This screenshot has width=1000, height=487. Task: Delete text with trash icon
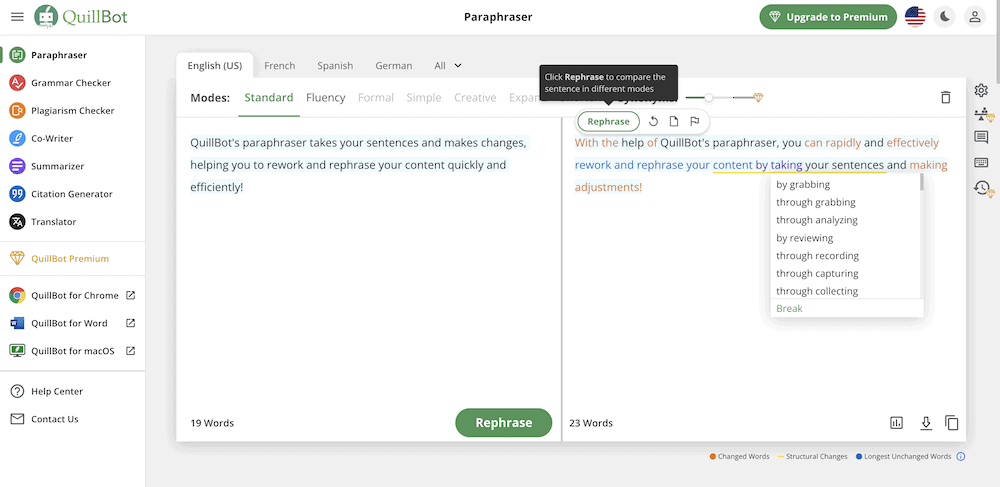pyautogui.click(x=946, y=98)
